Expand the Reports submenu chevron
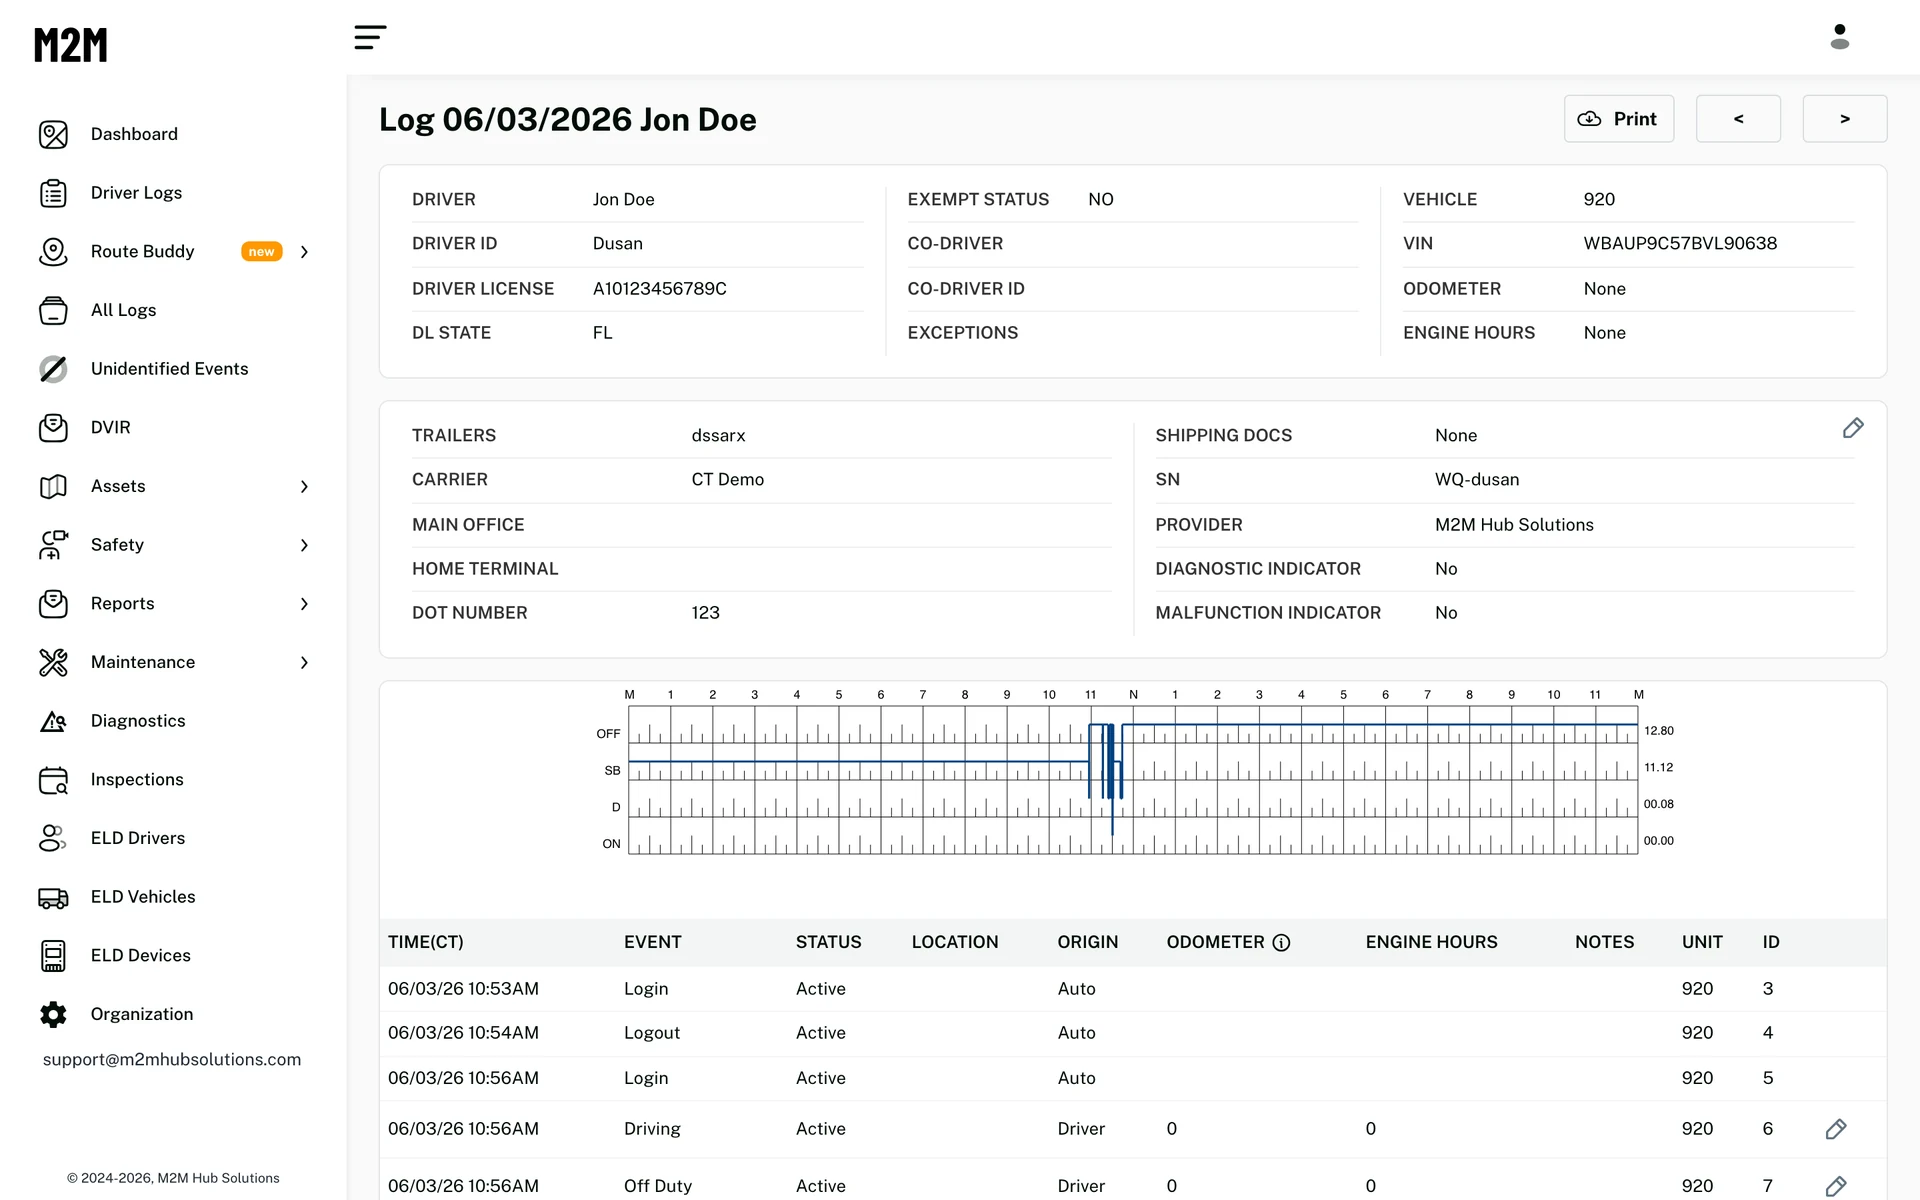Screen dimensions: 1920x1200 click(x=304, y=604)
